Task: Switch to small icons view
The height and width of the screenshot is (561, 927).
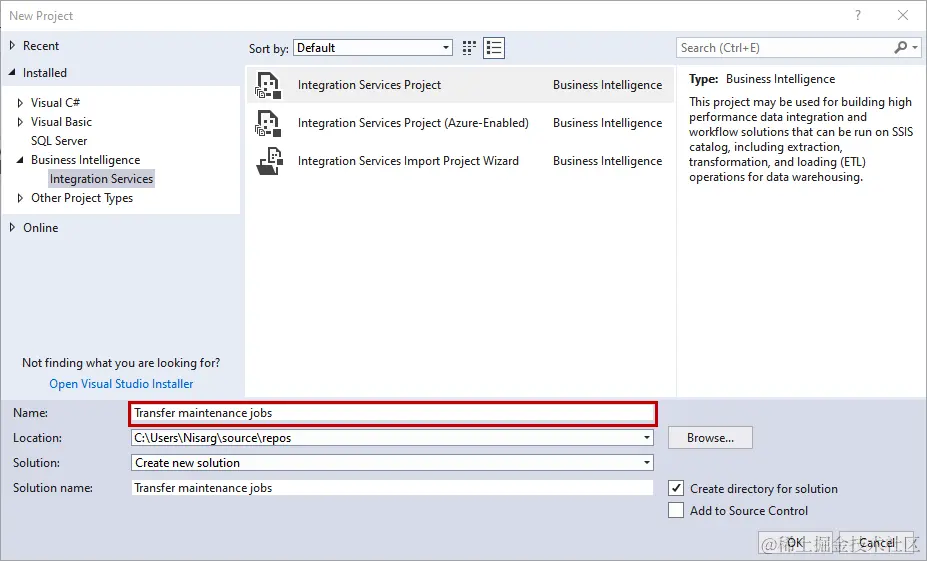Action: pos(469,48)
